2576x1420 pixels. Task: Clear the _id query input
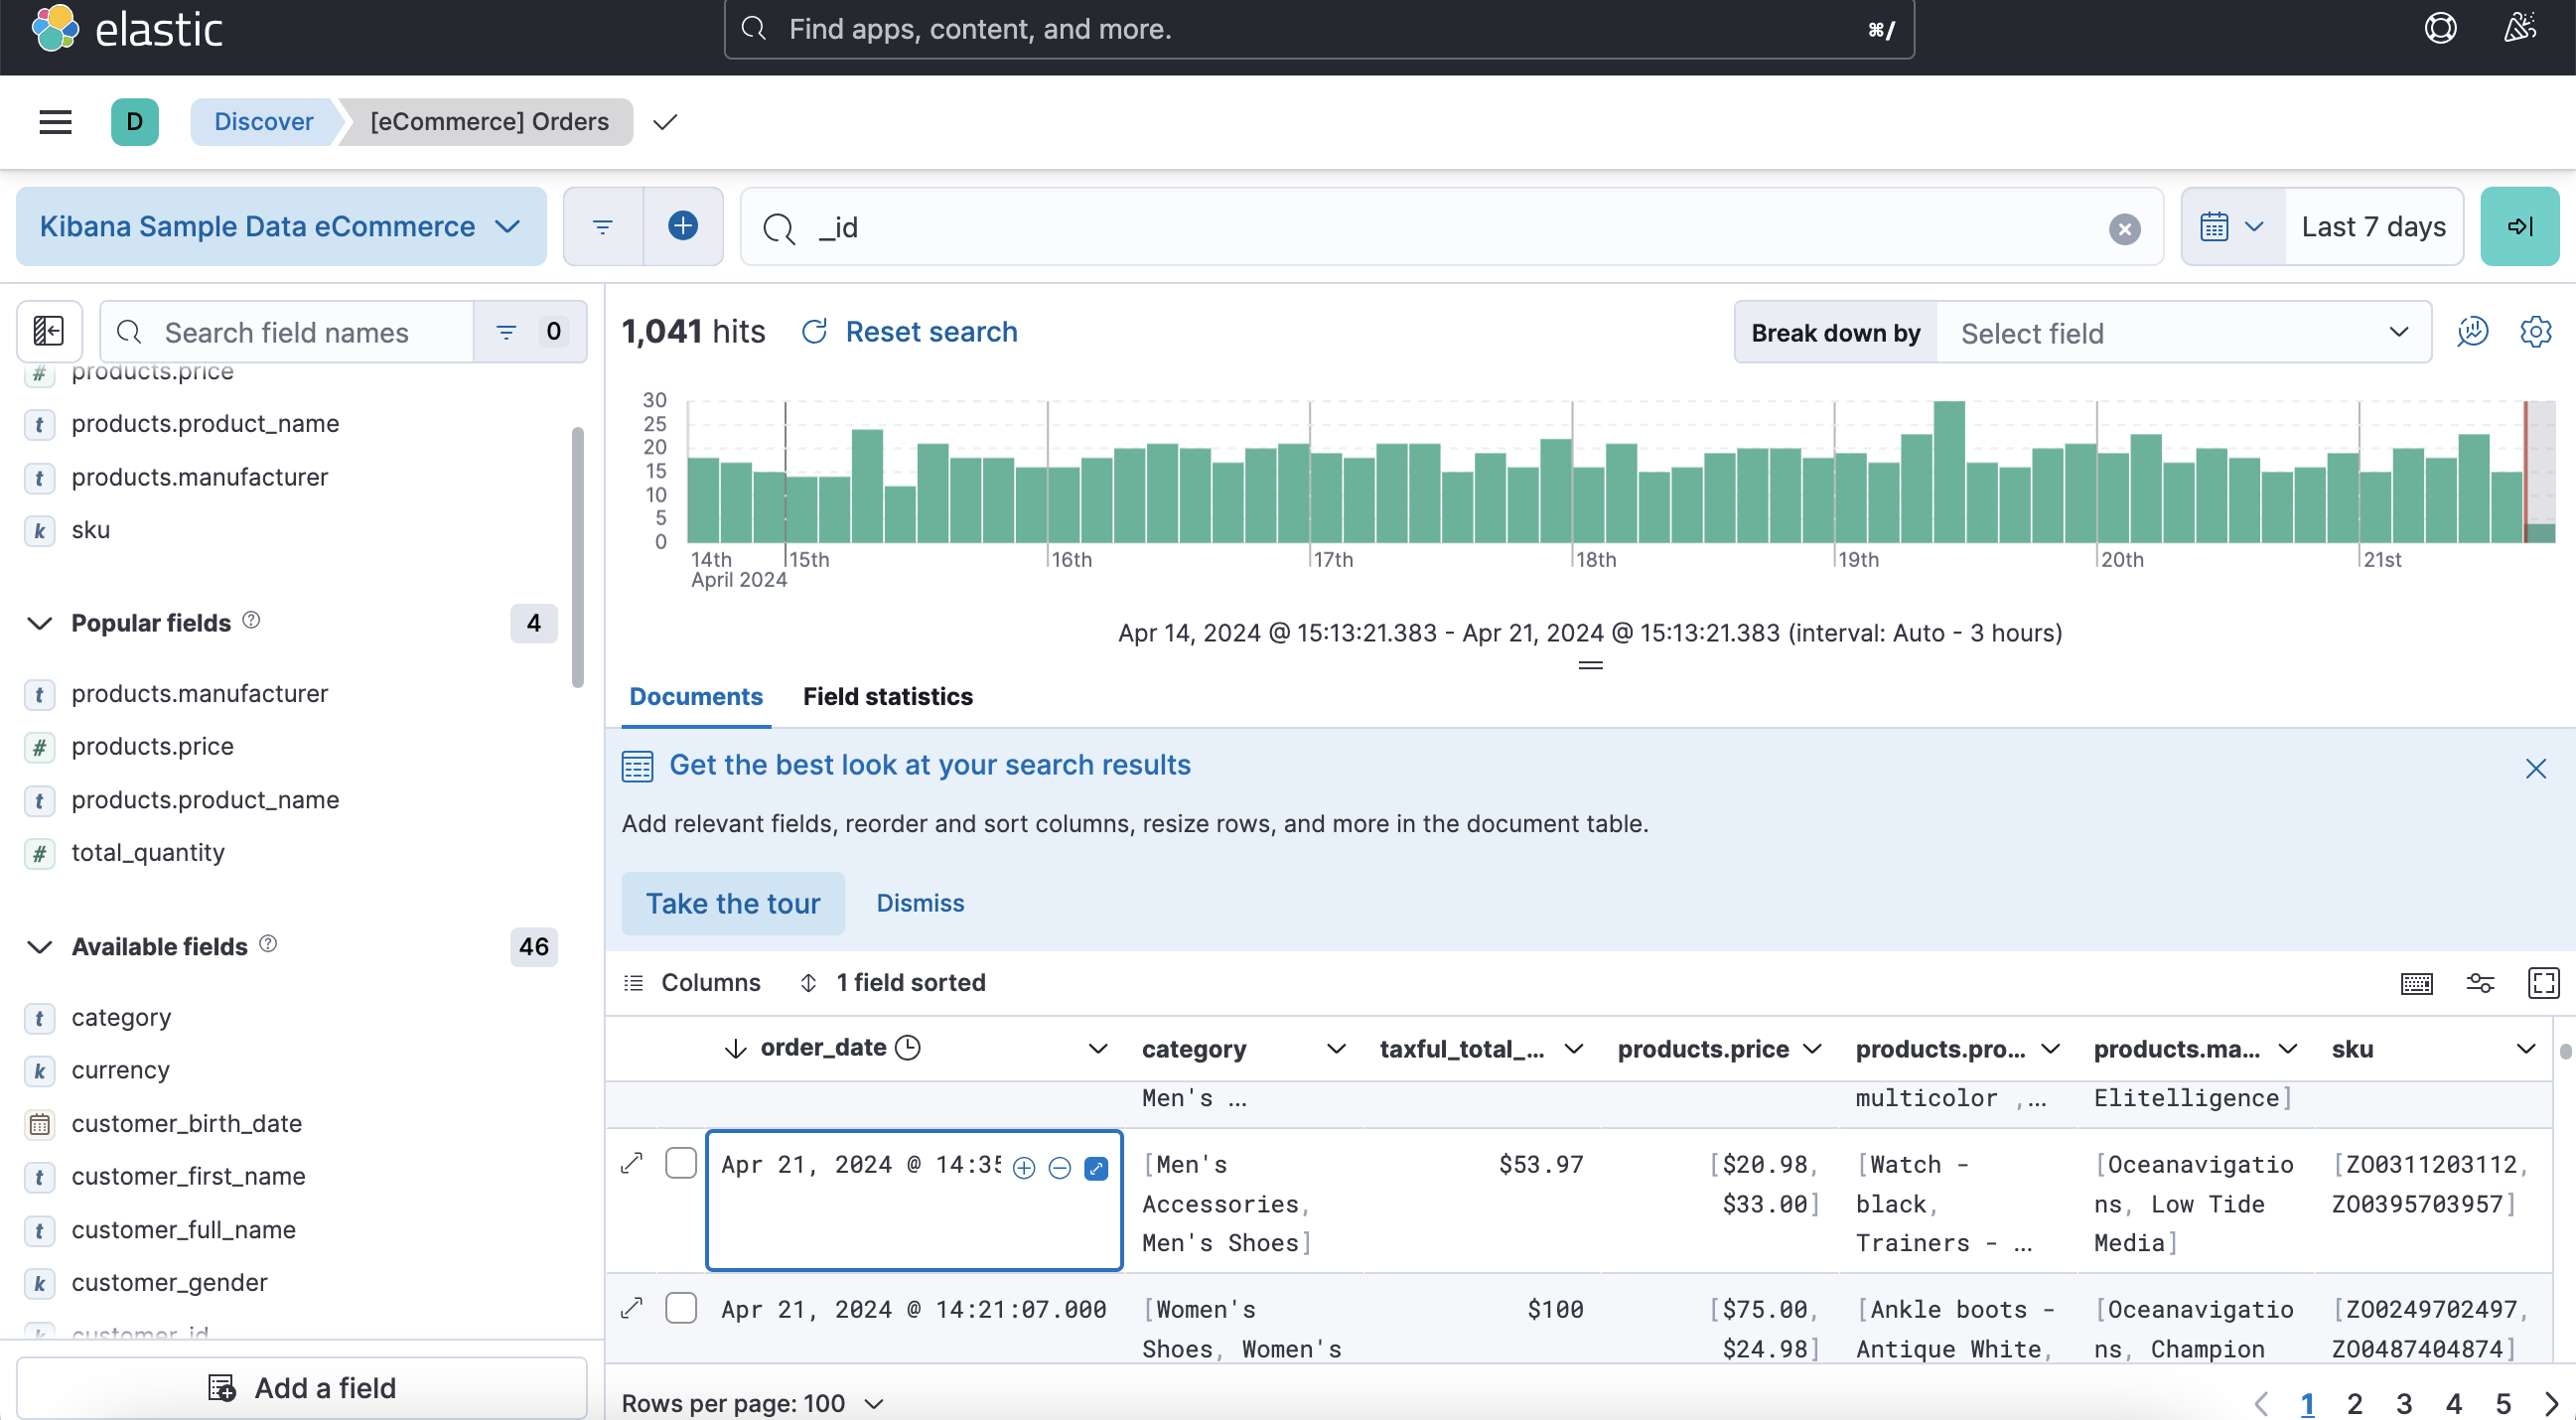(x=2124, y=229)
